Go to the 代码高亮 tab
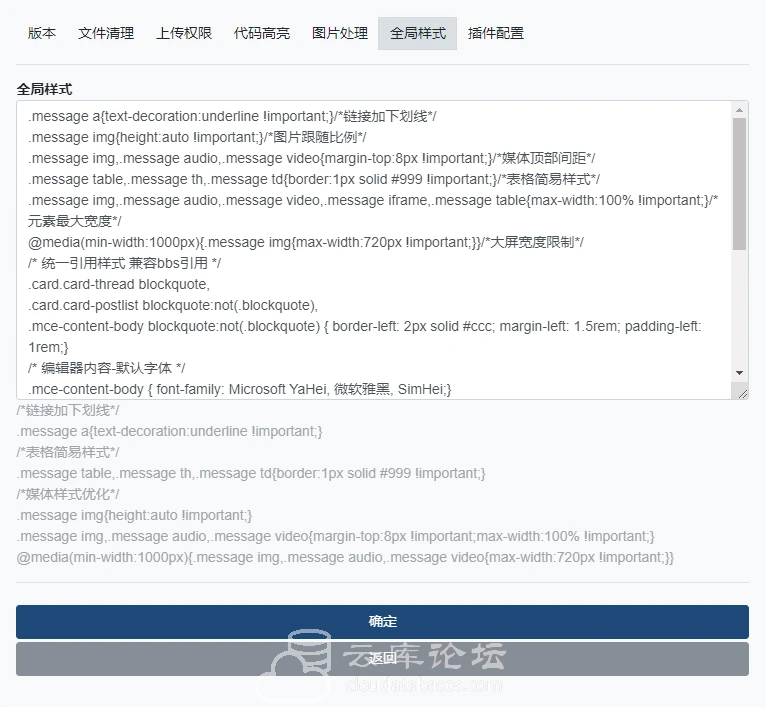The image size is (766, 707). 262,33
